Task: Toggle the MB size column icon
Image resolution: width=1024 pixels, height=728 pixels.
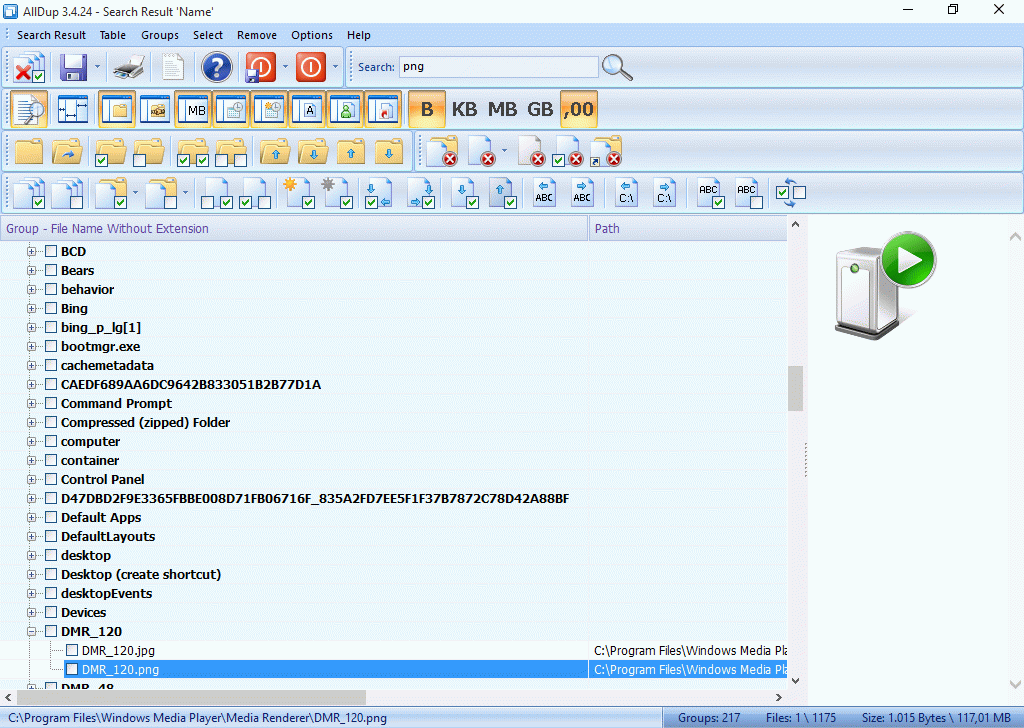Action: 193,109
